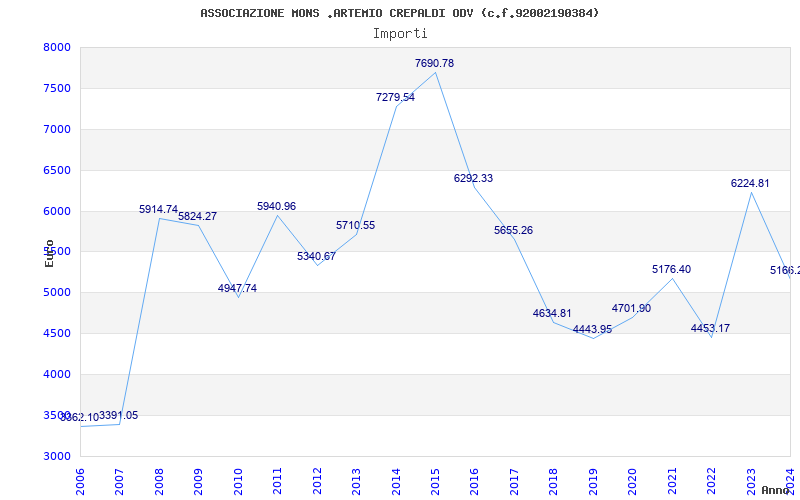The width and height of the screenshot is (800, 500).
Task: Click the x-axis year 2014
Action: [x=396, y=482]
